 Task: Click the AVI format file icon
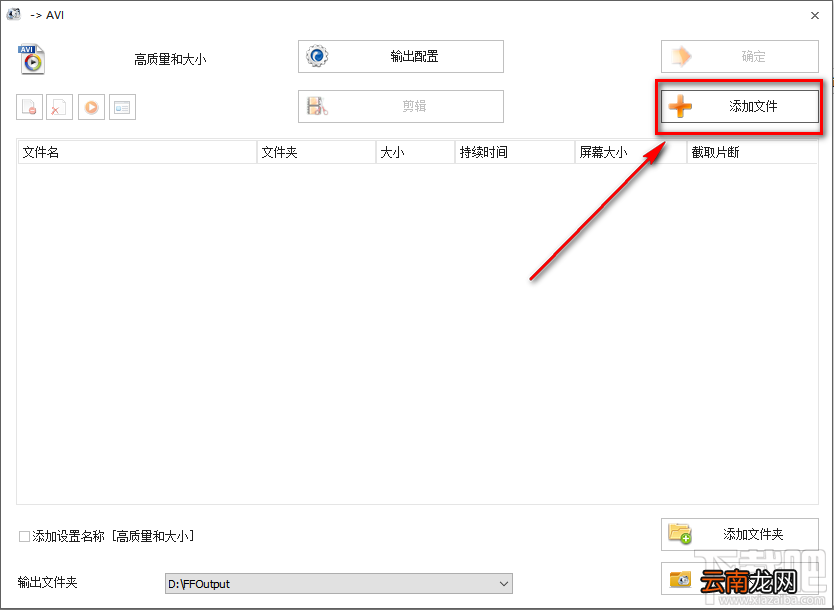[x=31, y=59]
